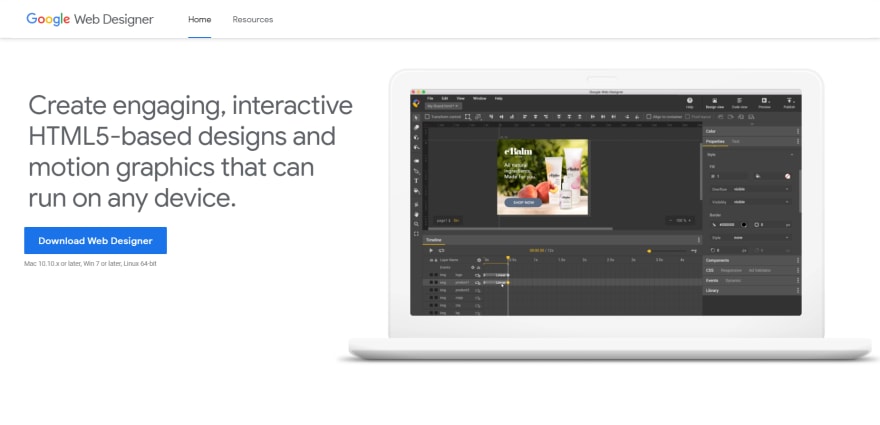The height and width of the screenshot is (425, 880).
Task: Open the Edit menu
Action: (444, 98)
